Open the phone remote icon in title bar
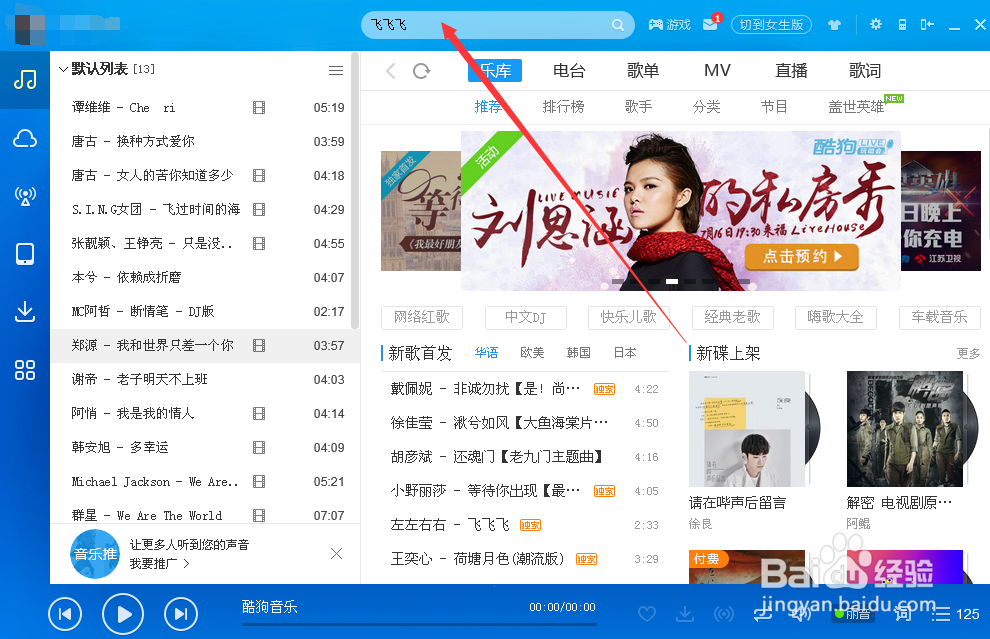Viewport: 990px width, 639px height. [x=902, y=25]
